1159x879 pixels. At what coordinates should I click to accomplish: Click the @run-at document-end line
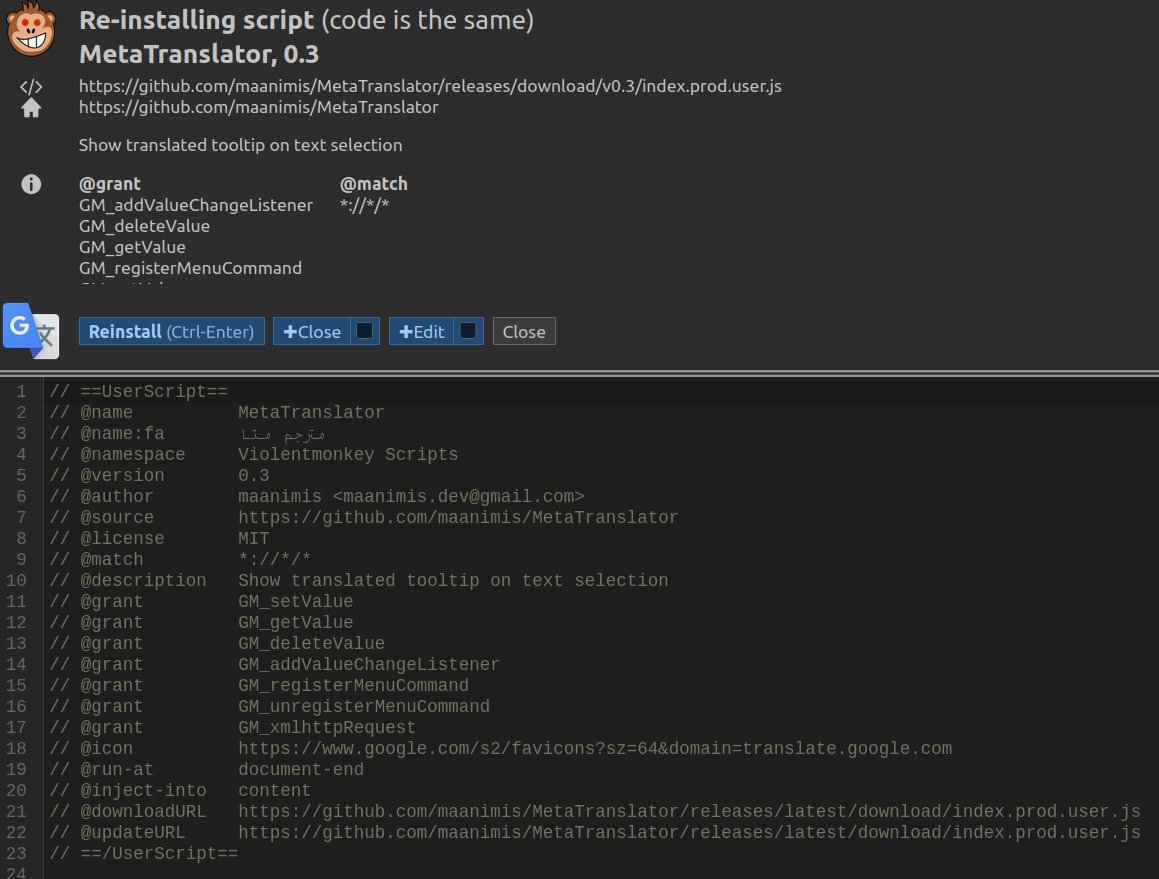(x=206, y=770)
